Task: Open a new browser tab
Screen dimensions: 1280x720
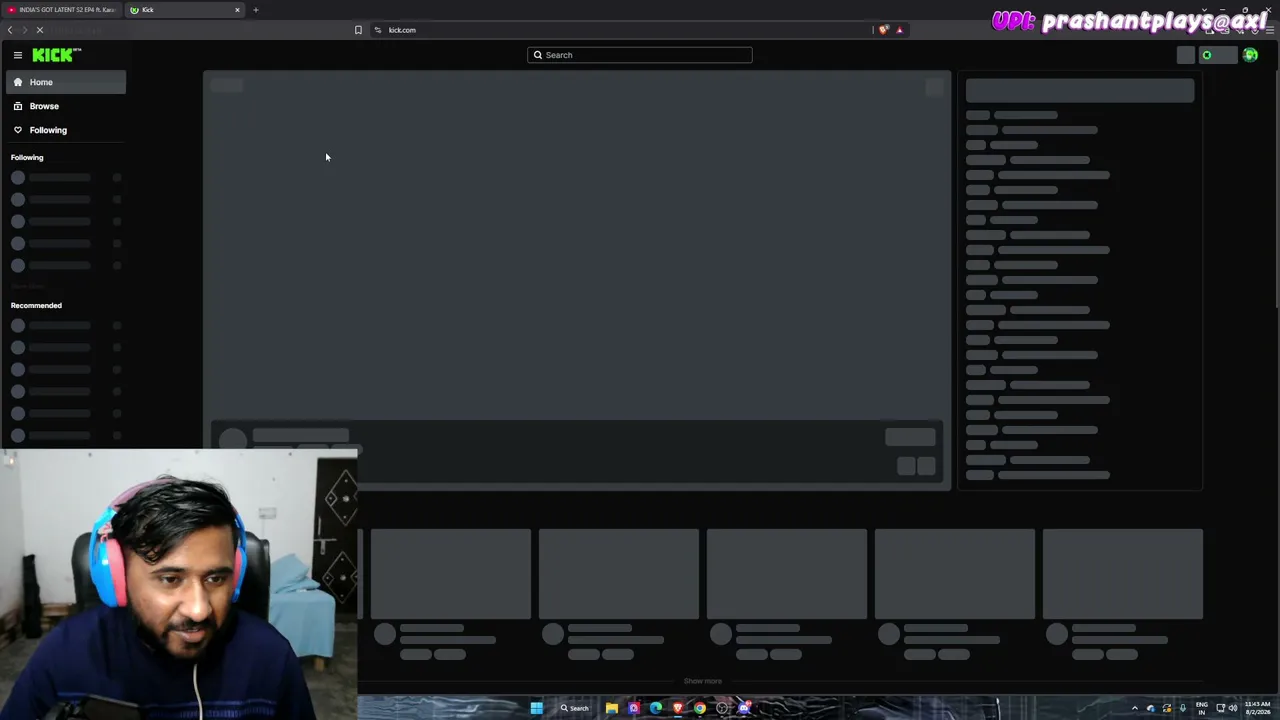Action: (255, 10)
